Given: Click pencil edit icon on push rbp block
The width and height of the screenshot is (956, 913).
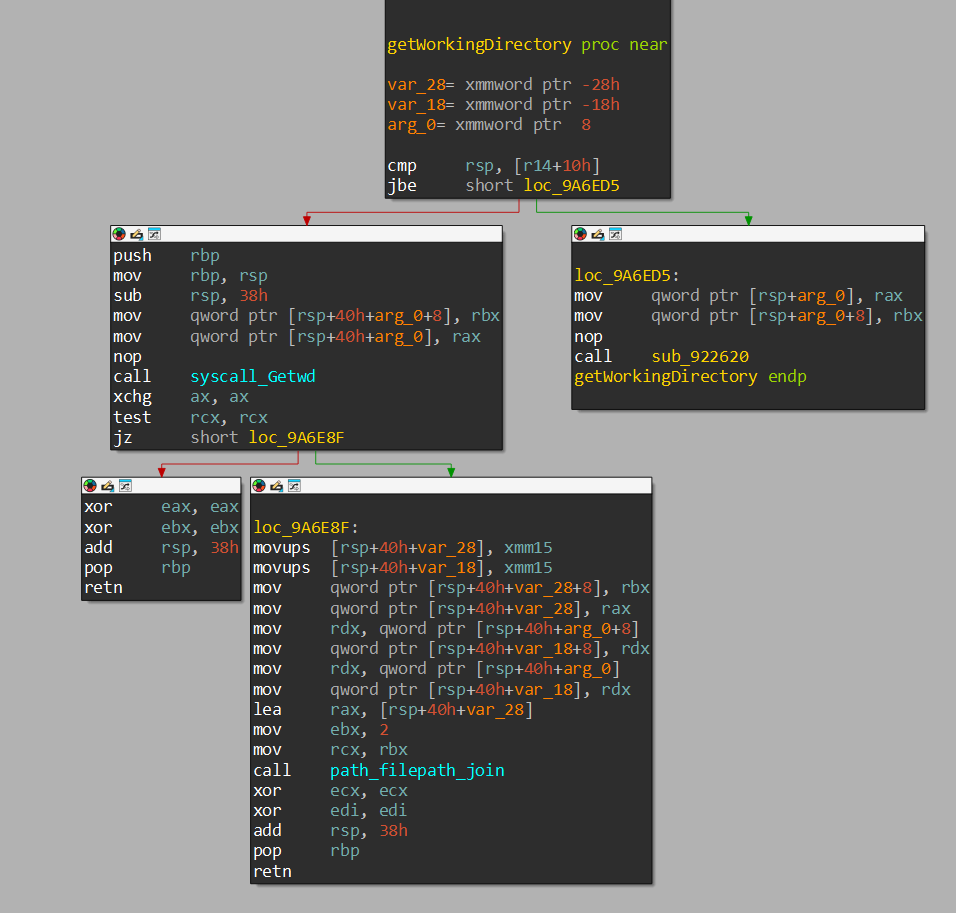Looking at the screenshot, I should click(136, 234).
